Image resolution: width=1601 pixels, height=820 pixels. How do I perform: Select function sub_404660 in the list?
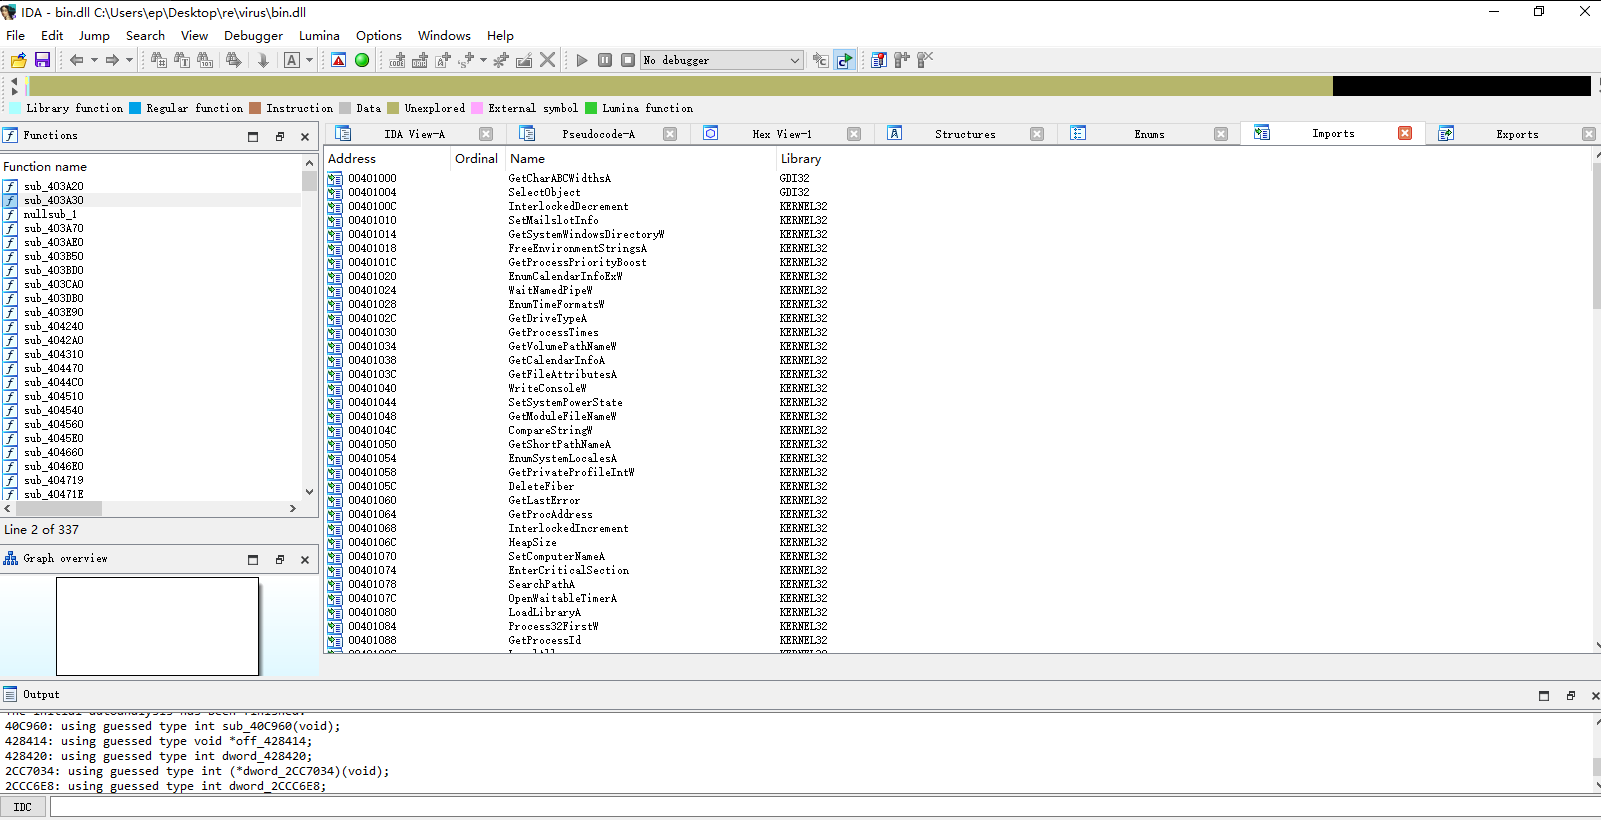point(151,452)
